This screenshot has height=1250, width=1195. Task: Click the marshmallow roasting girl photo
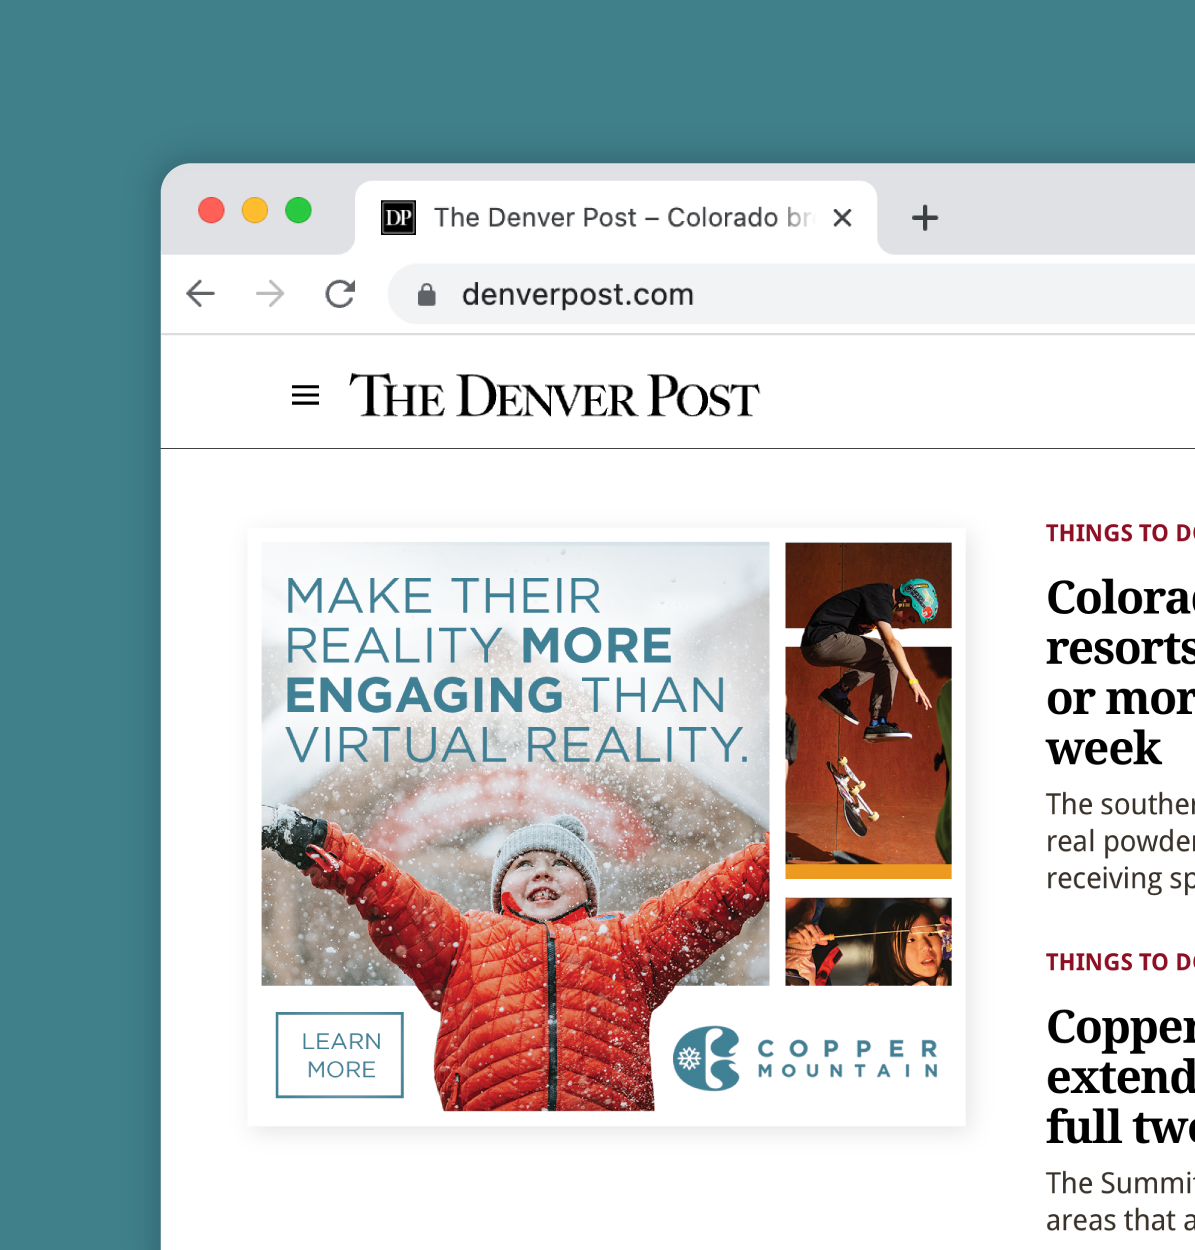[868, 941]
